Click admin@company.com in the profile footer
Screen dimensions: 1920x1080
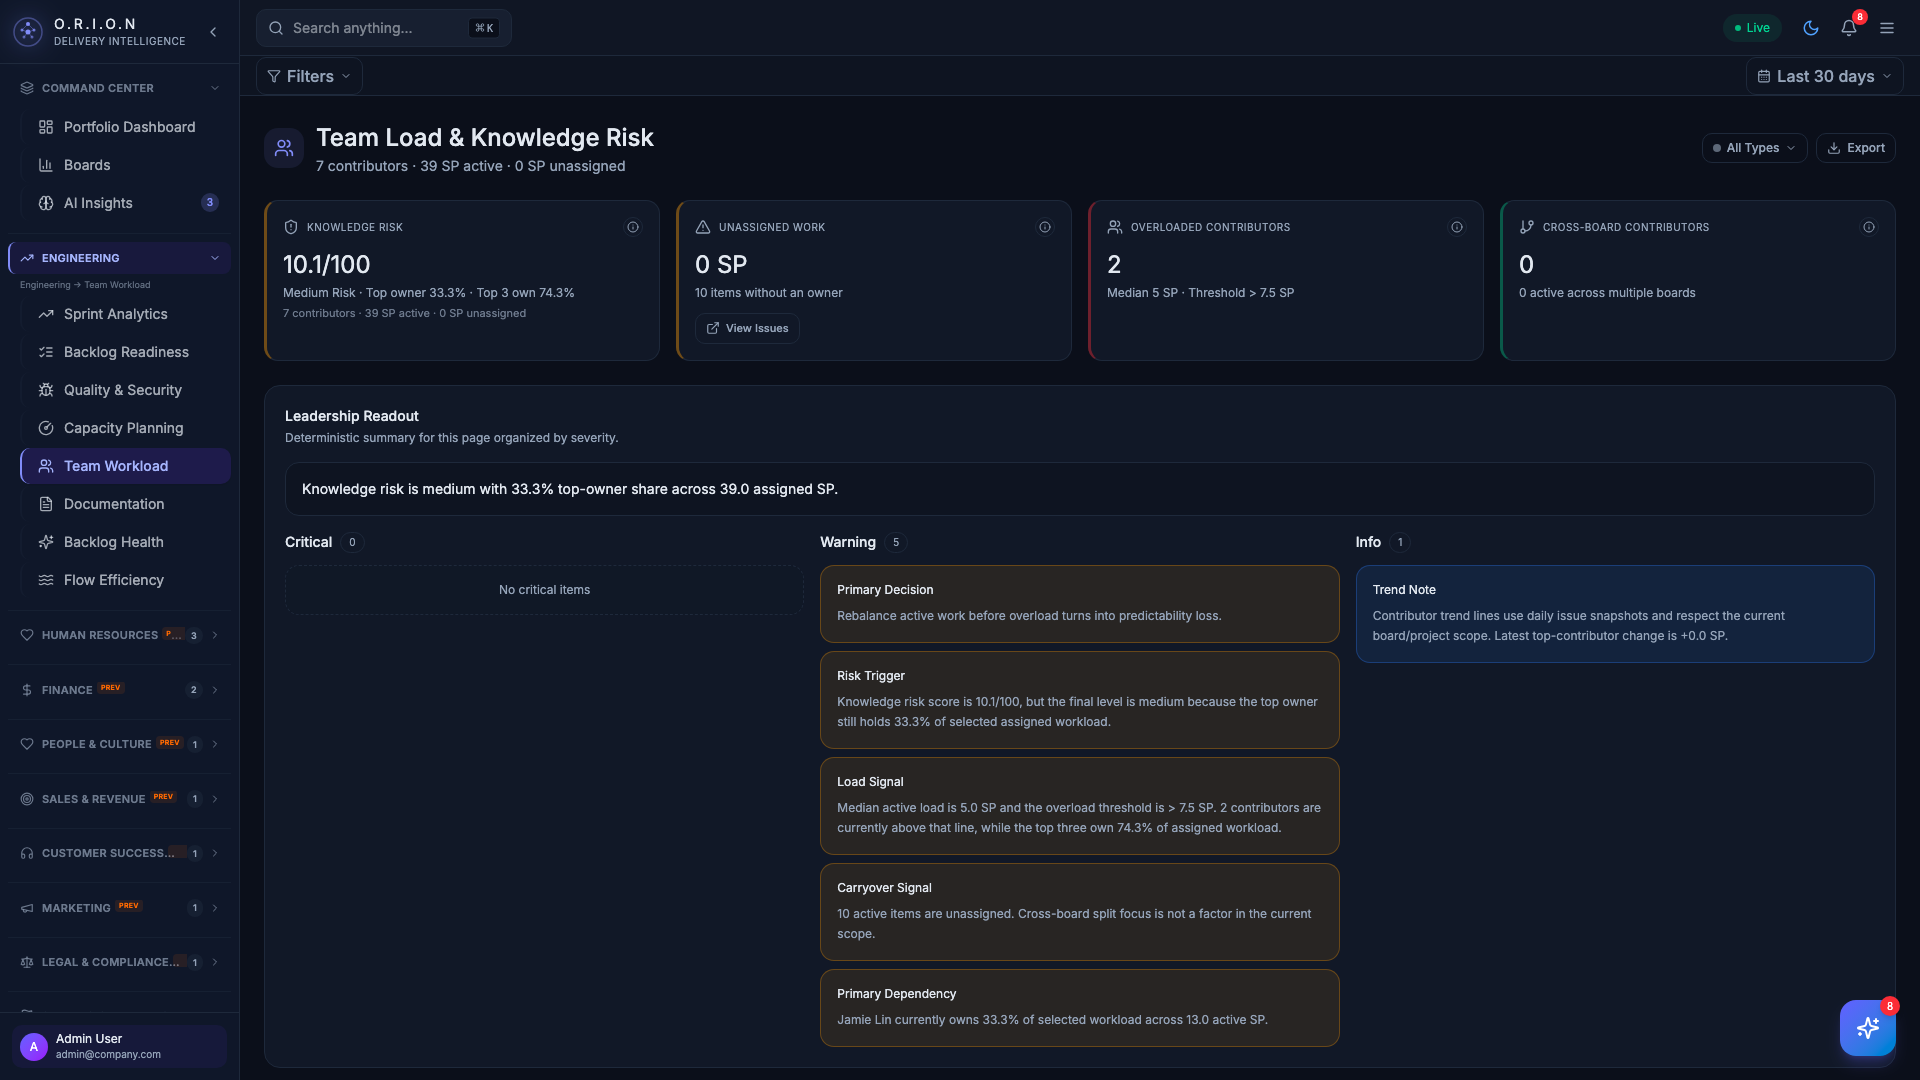[x=108, y=1055]
